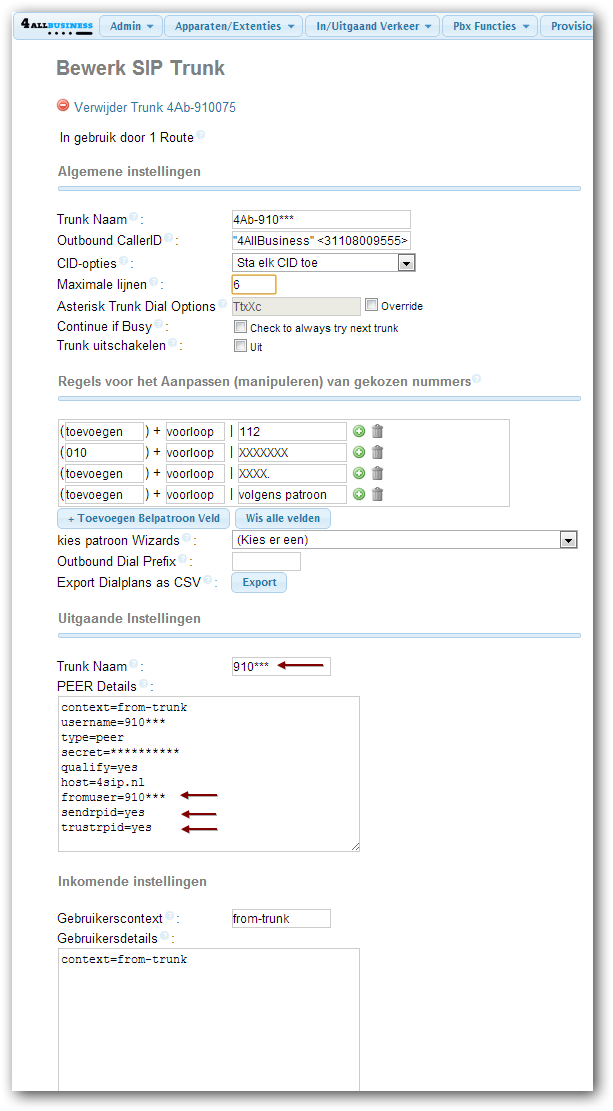Click the green add icon on the 112 row

click(x=359, y=431)
